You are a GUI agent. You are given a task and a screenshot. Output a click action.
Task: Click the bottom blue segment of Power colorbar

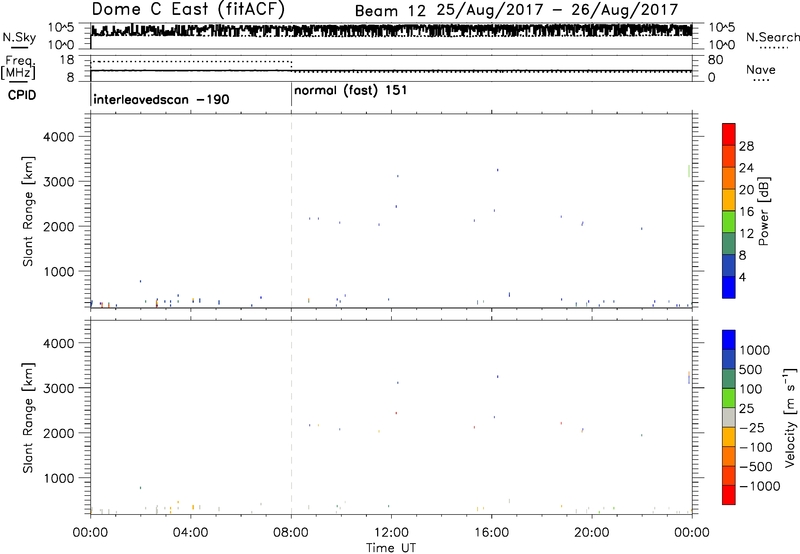point(729,287)
